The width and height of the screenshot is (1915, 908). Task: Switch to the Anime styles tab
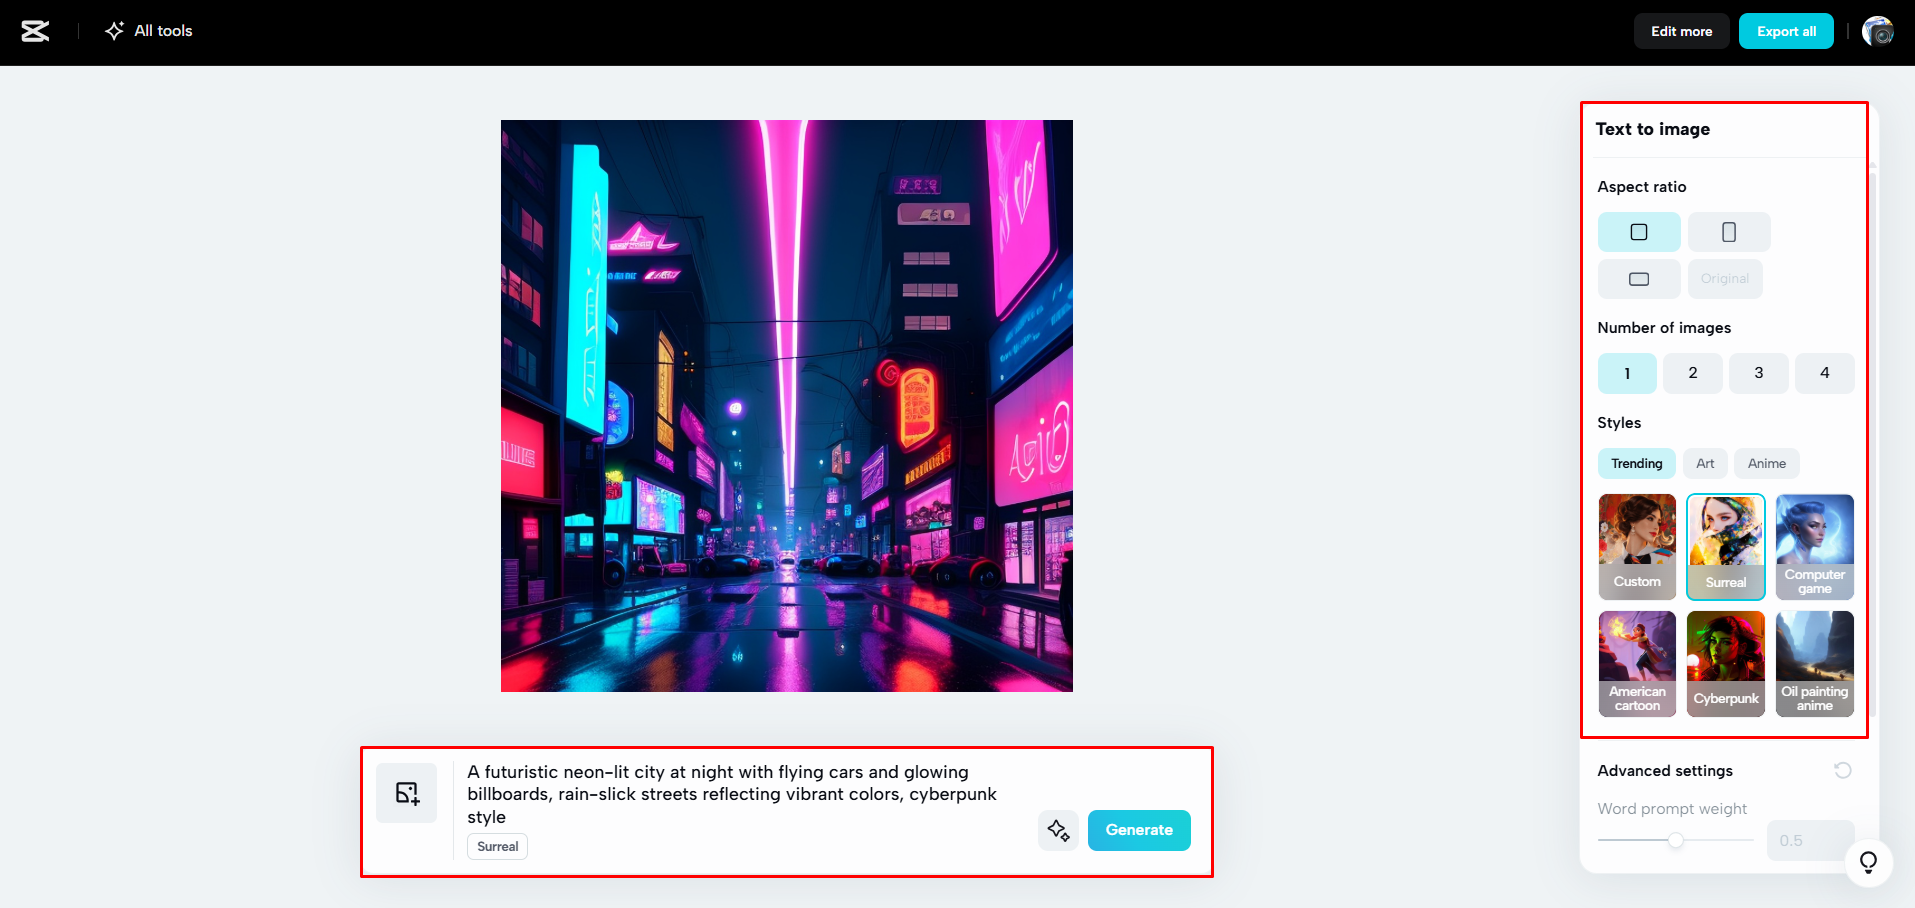pyautogui.click(x=1766, y=463)
